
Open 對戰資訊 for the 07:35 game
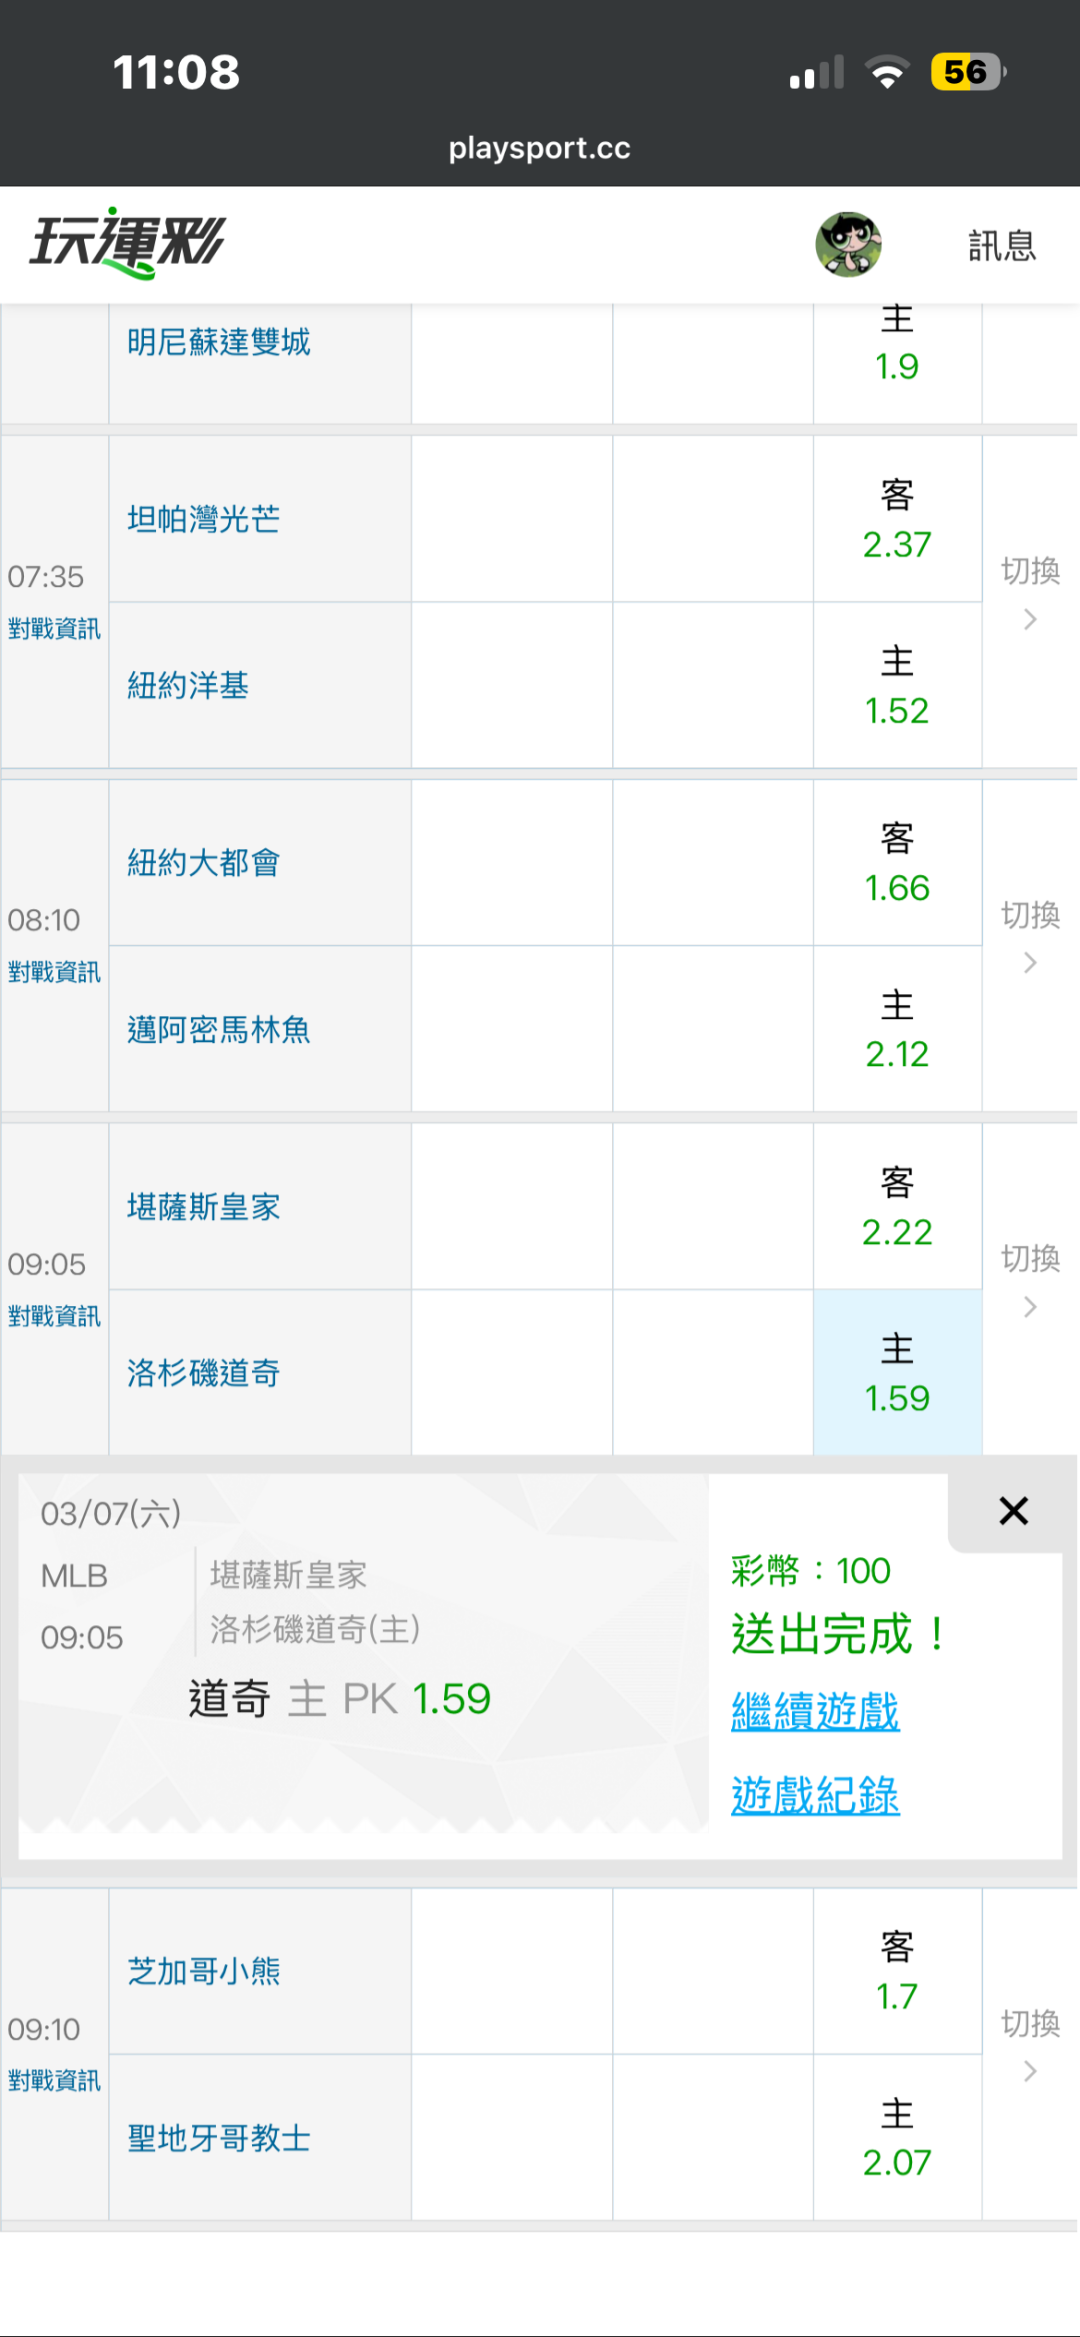[x=54, y=629]
